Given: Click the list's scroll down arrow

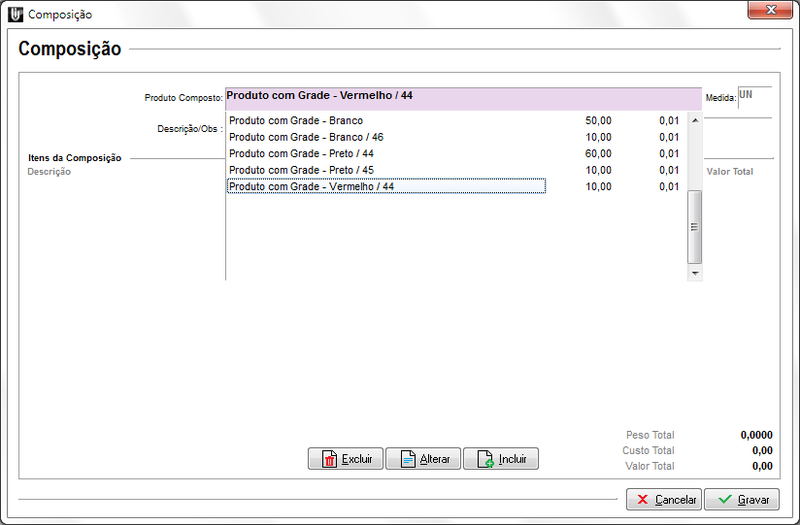Looking at the screenshot, I should [x=695, y=273].
